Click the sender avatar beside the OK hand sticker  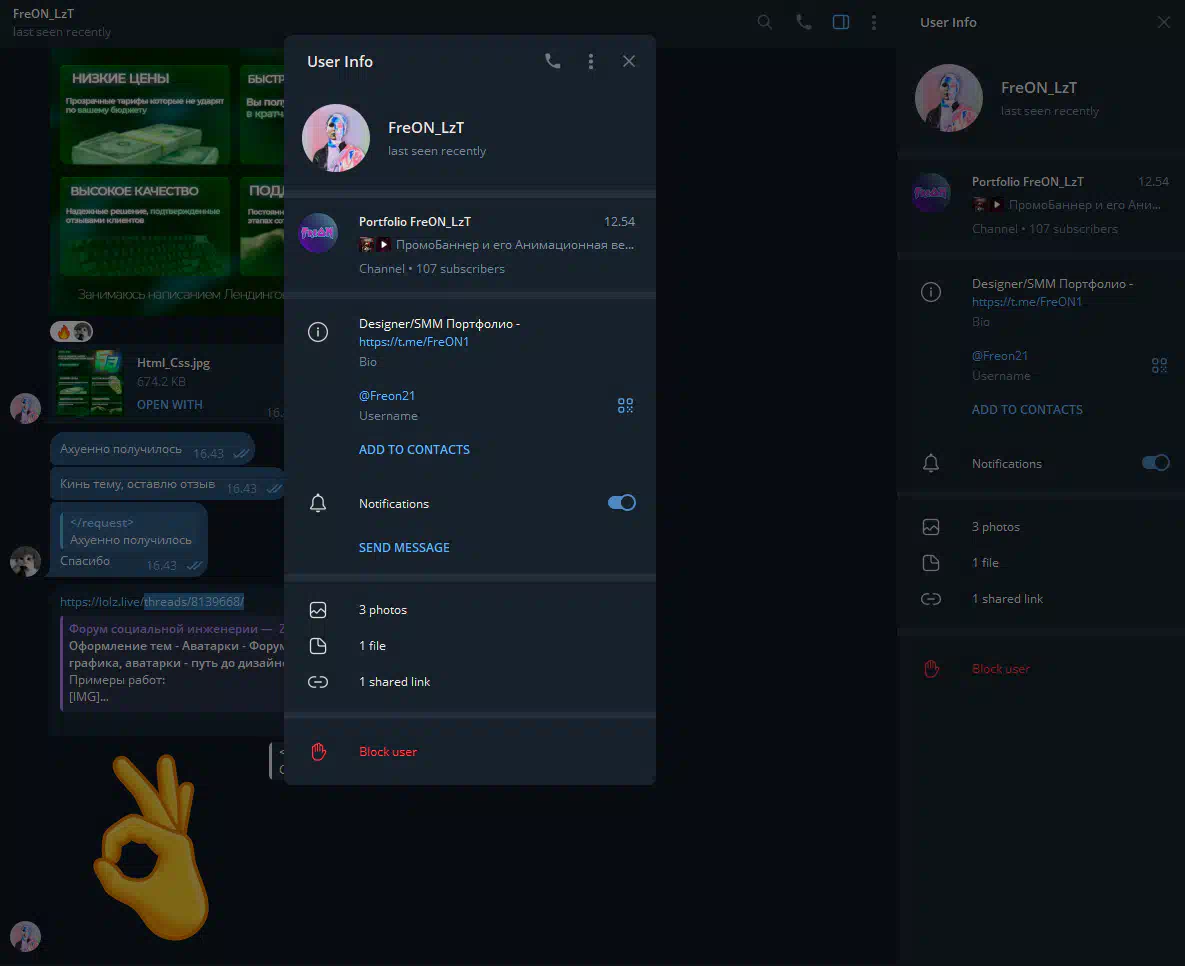tap(25, 937)
